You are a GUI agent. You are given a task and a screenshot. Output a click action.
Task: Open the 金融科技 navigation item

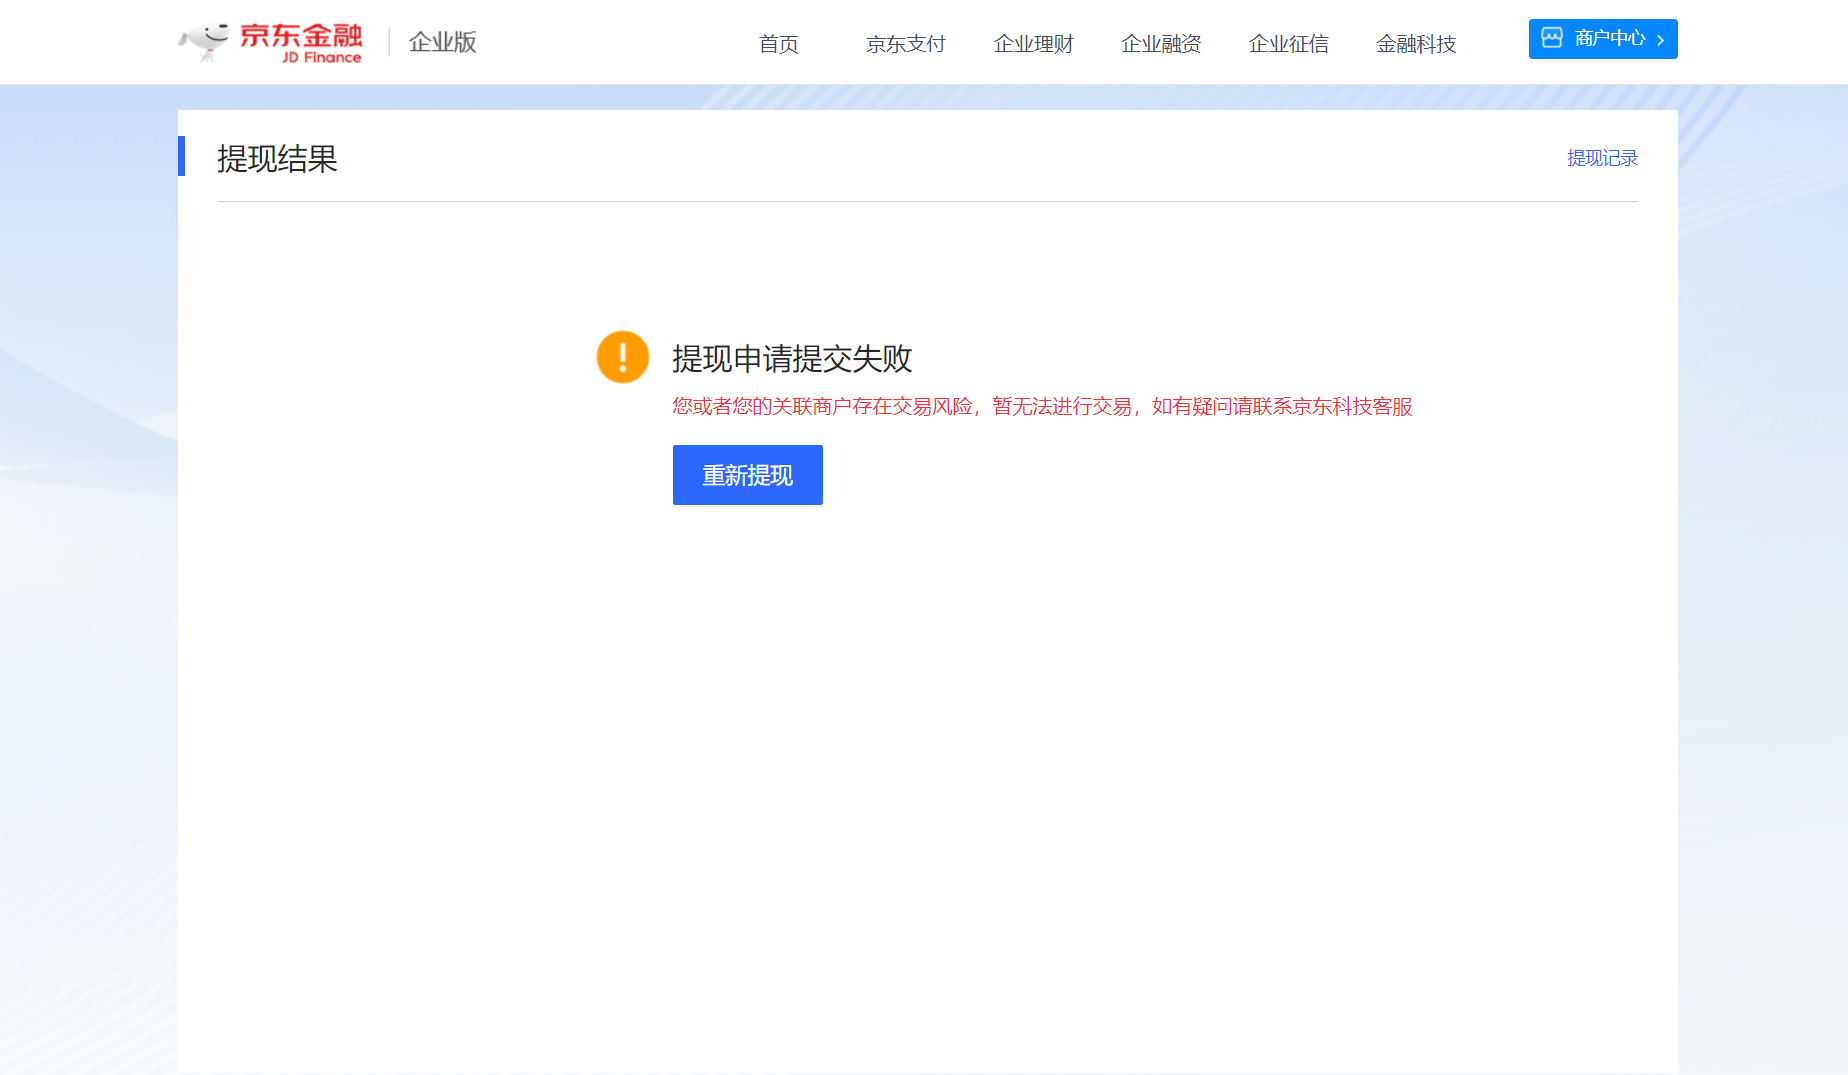point(1416,44)
